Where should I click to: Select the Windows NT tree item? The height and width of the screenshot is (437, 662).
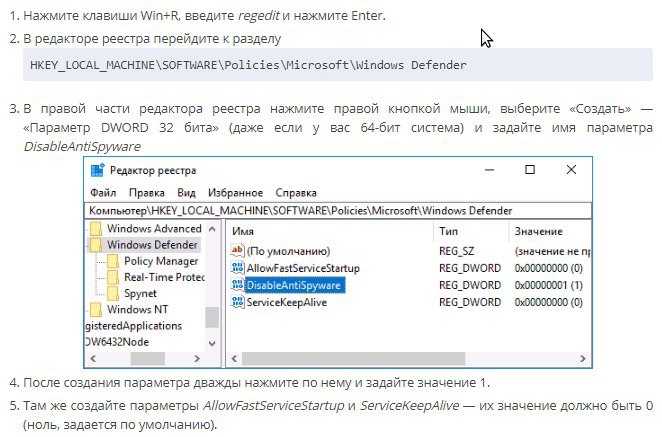138,309
